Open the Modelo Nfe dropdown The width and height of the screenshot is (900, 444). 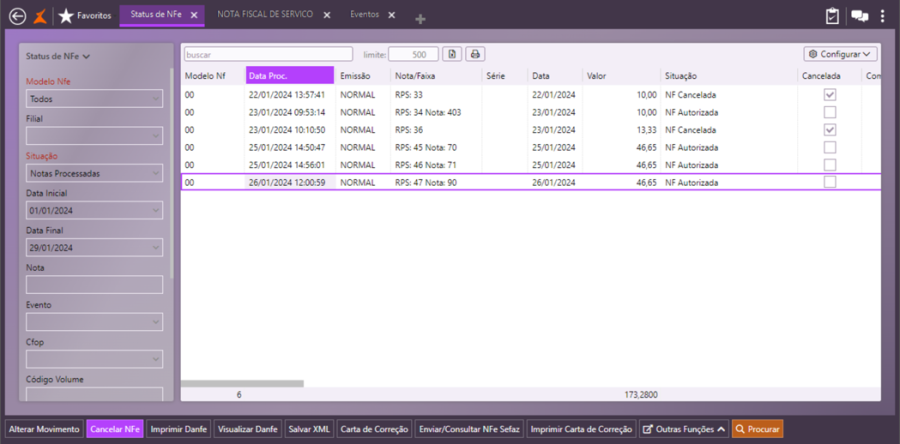pos(95,99)
